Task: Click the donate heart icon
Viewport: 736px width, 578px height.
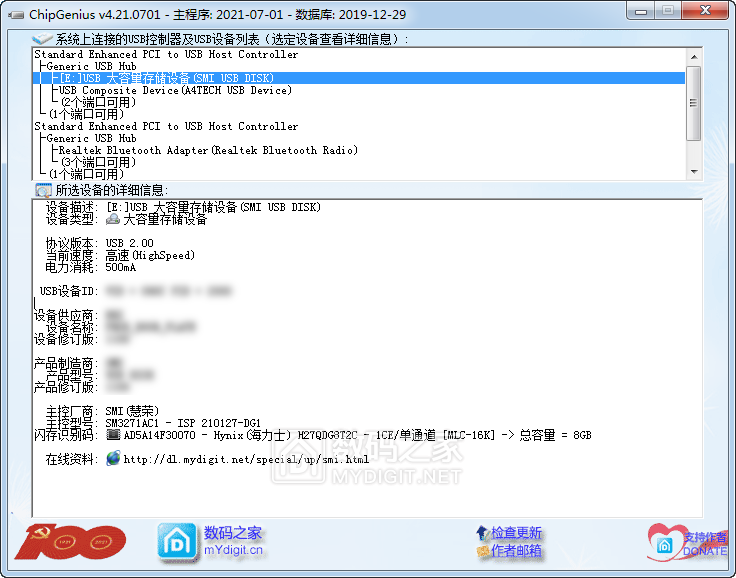Action: click(665, 543)
